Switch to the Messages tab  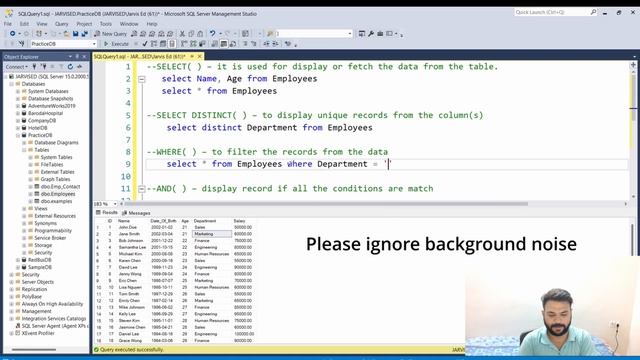click(x=136, y=213)
